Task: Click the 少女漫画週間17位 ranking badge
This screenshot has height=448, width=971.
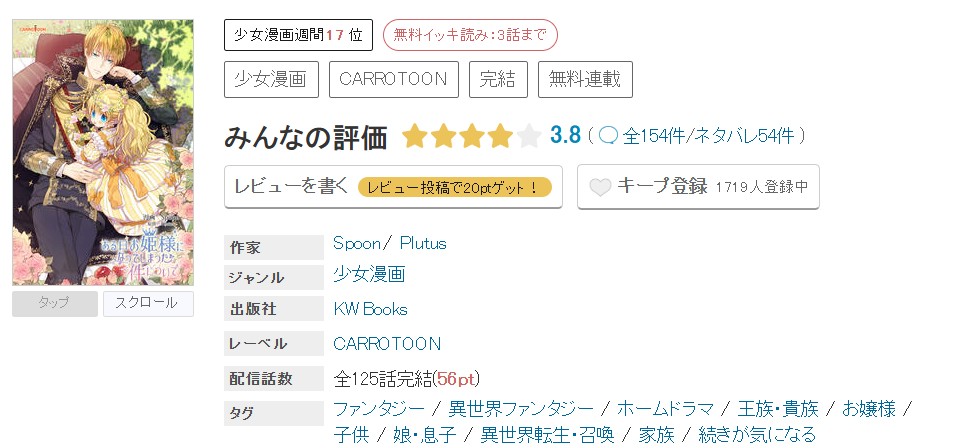Action: [298, 35]
